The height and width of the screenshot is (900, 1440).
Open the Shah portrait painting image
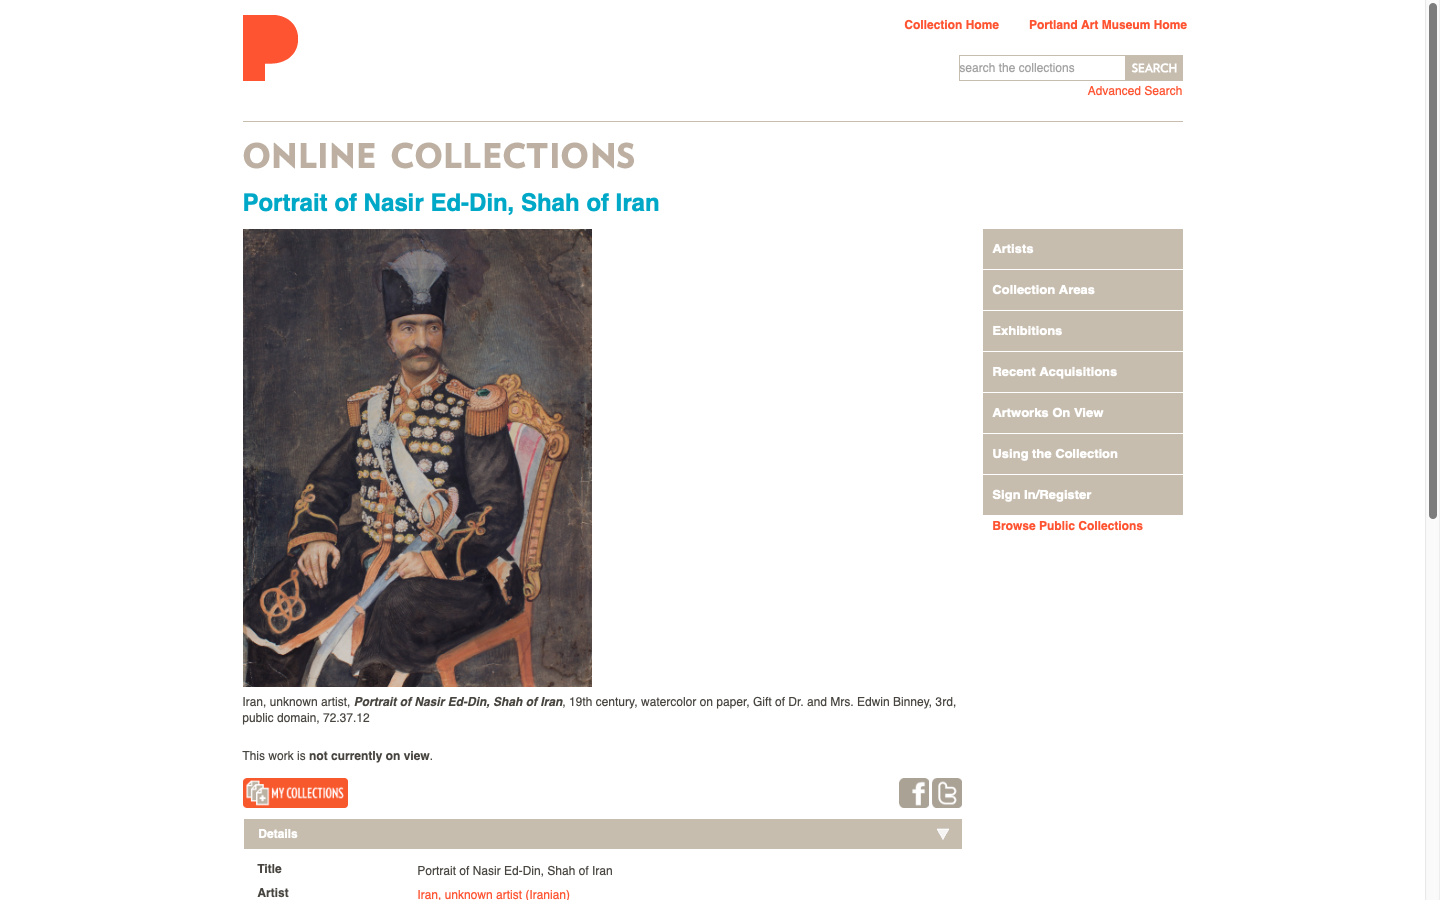point(417,458)
